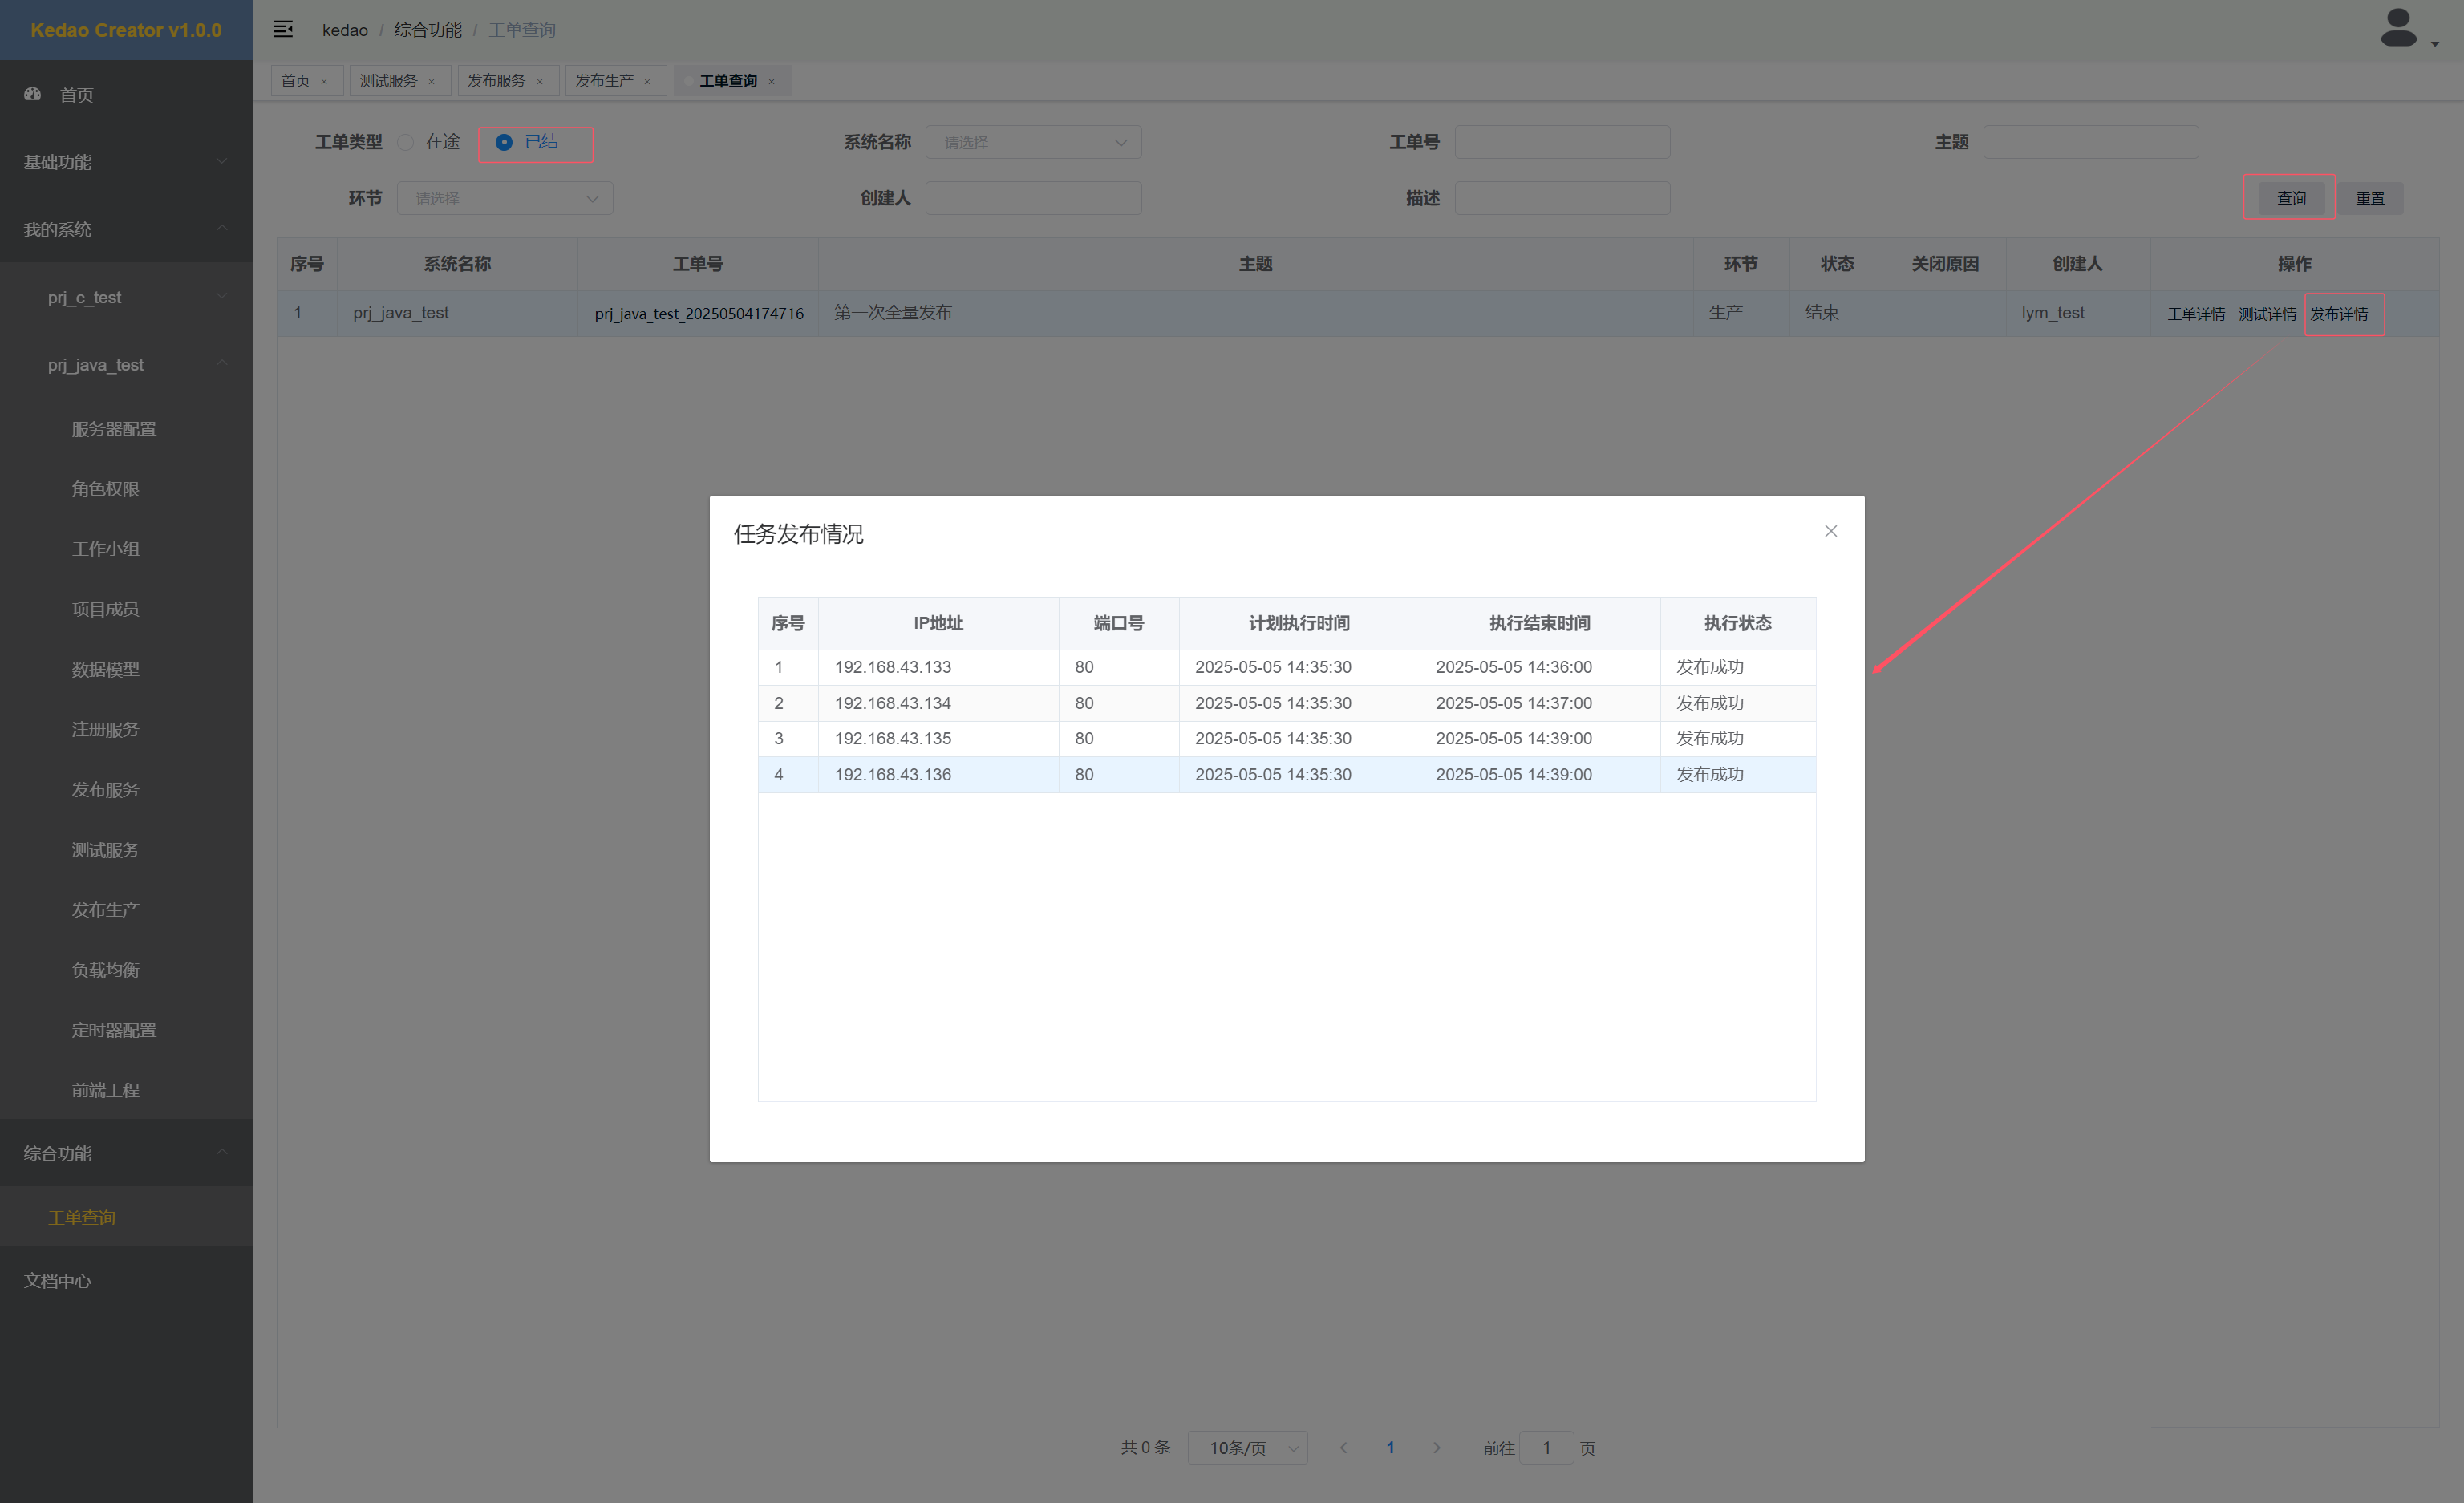Image resolution: width=2464 pixels, height=1503 pixels.
Task: Click the 工单详情 link in table row
Action: [x=2195, y=314]
